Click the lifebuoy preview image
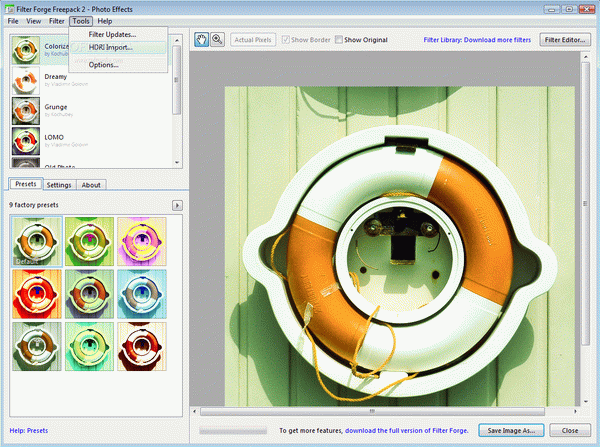The height and width of the screenshot is (447, 600). pyautogui.click(x=399, y=246)
